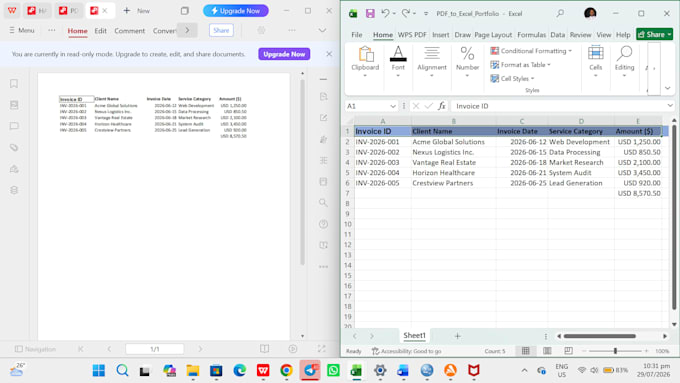Dismiss the read-only mode banner
This screenshot has height=383, width=680.
point(329,54)
